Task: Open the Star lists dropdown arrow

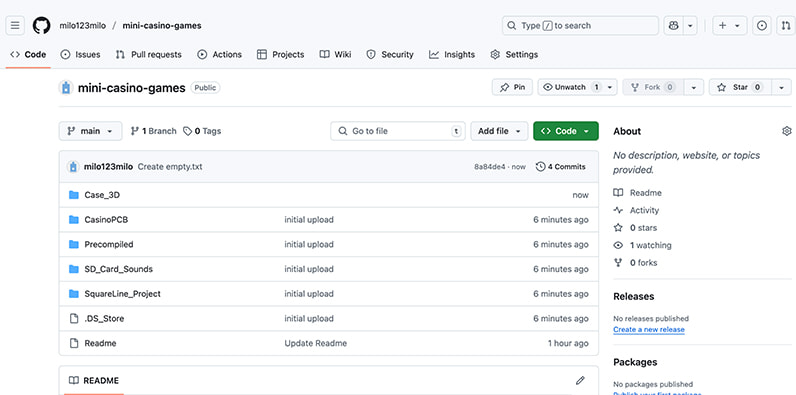Action: click(x=781, y=87)
